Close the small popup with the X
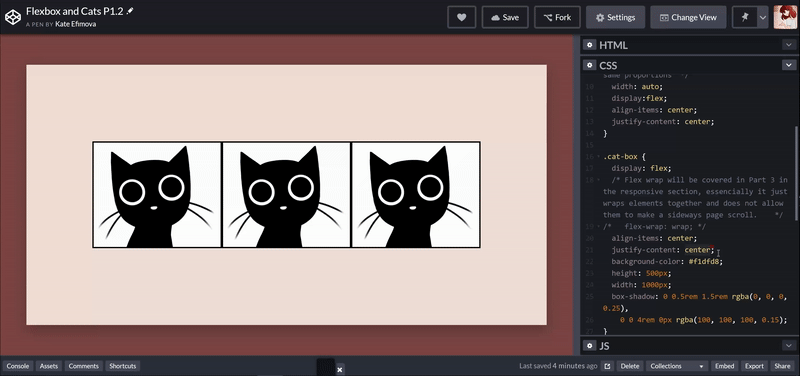Viewport: 800px width, 376px height. (x=339, y=369)
